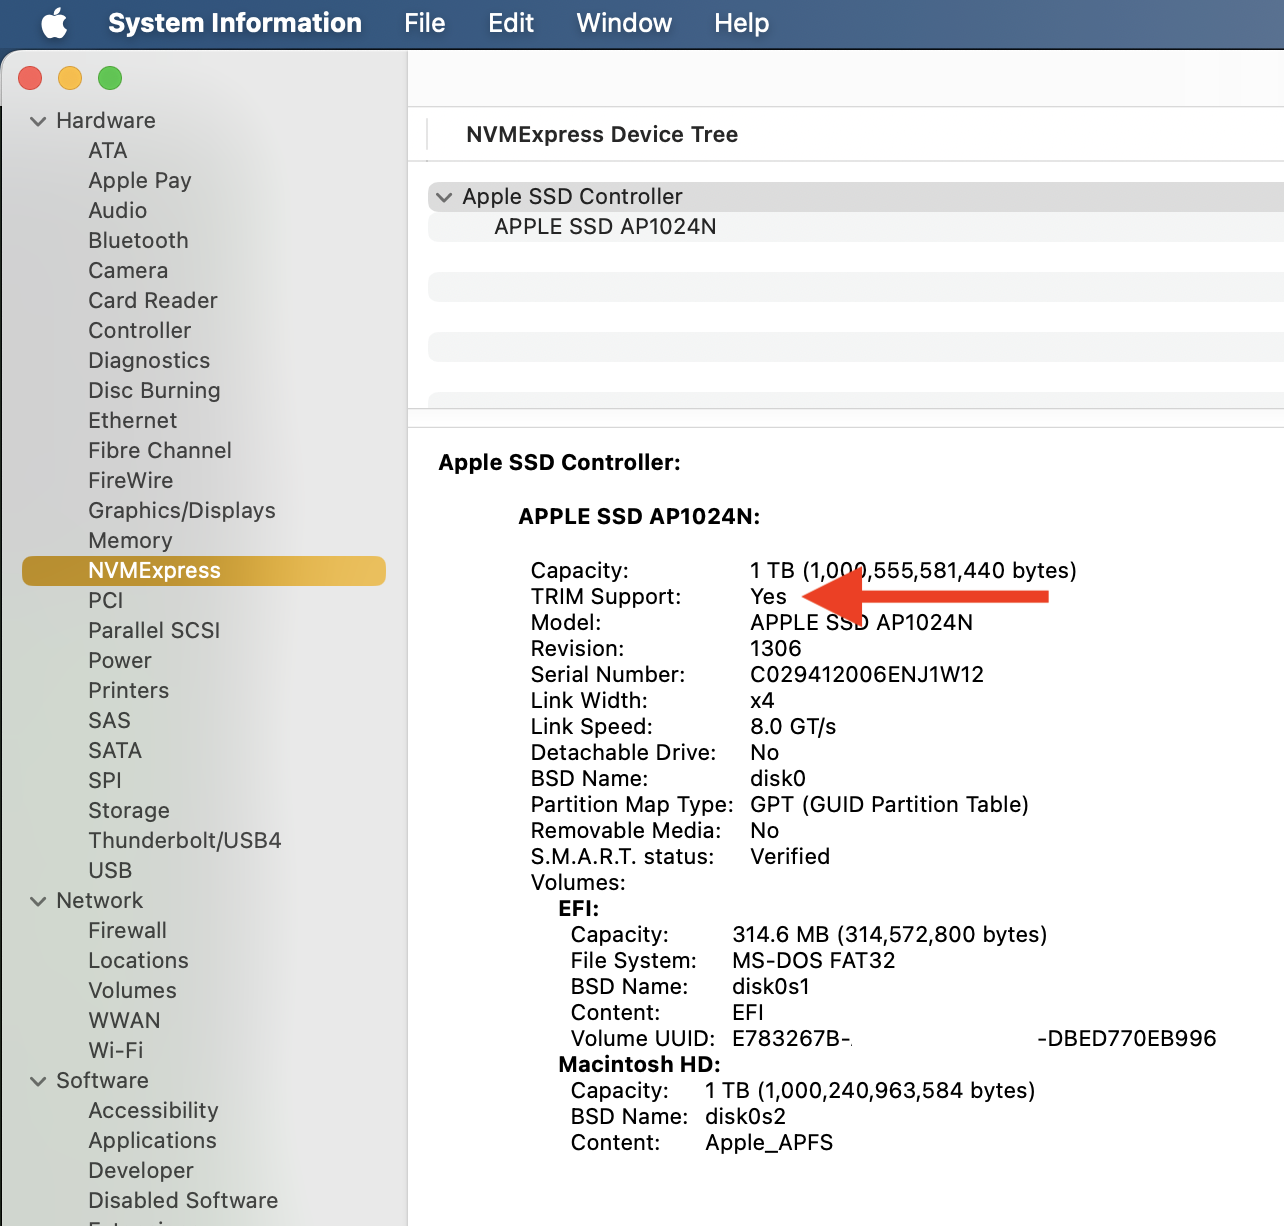
Task: Select Bluetooth in the sidebar
Action: (x=138, y=241)
